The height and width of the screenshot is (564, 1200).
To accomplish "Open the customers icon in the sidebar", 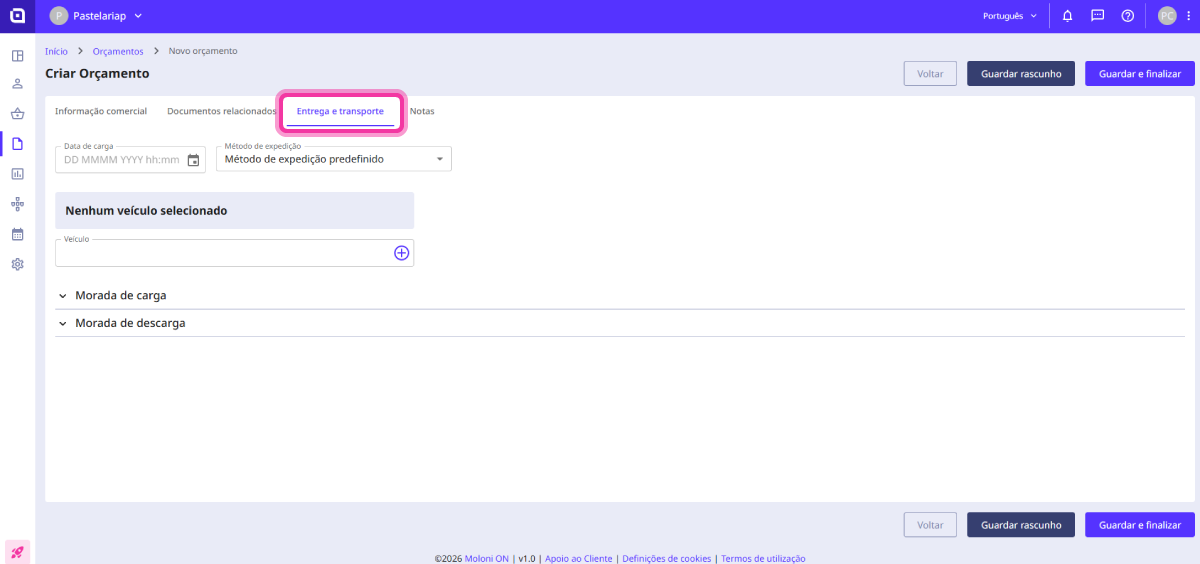I will click(17, 84).
